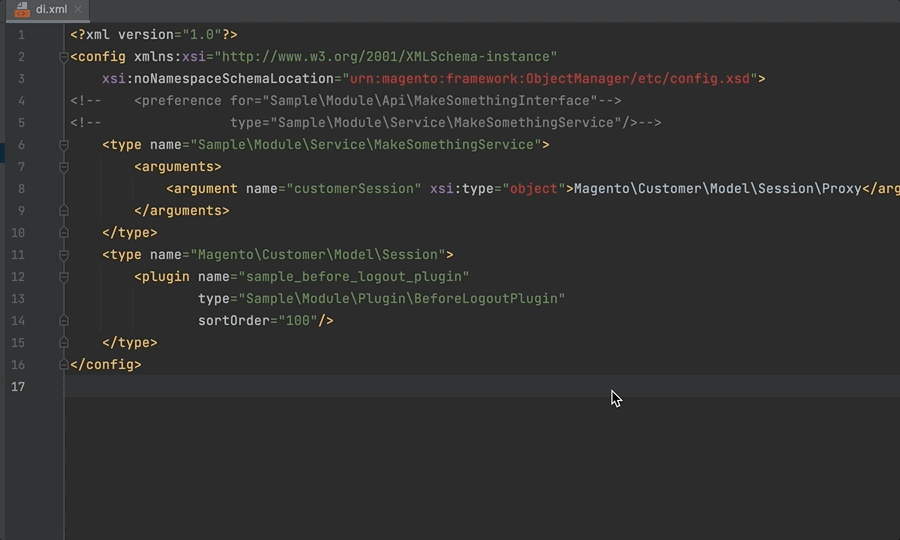The width and height of the screenshot is (900, 540).
Task: Click the empty line 17 in the editor
Action: point(482,386)
